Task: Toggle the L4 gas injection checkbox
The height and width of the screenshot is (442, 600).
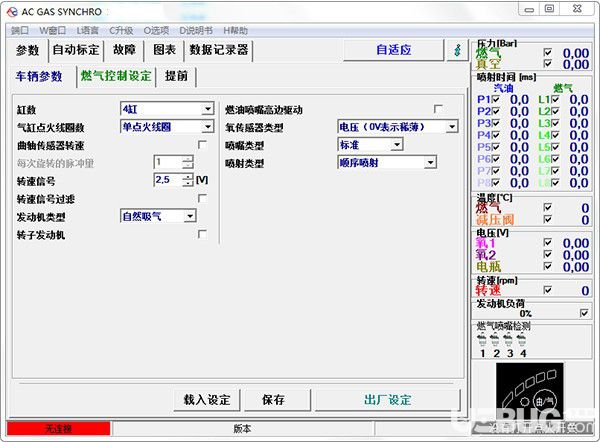Action: [555, 135]
